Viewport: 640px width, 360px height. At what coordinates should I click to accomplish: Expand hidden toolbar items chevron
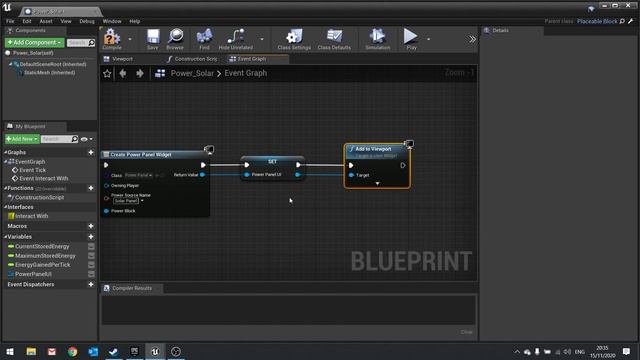pos(472,39)
